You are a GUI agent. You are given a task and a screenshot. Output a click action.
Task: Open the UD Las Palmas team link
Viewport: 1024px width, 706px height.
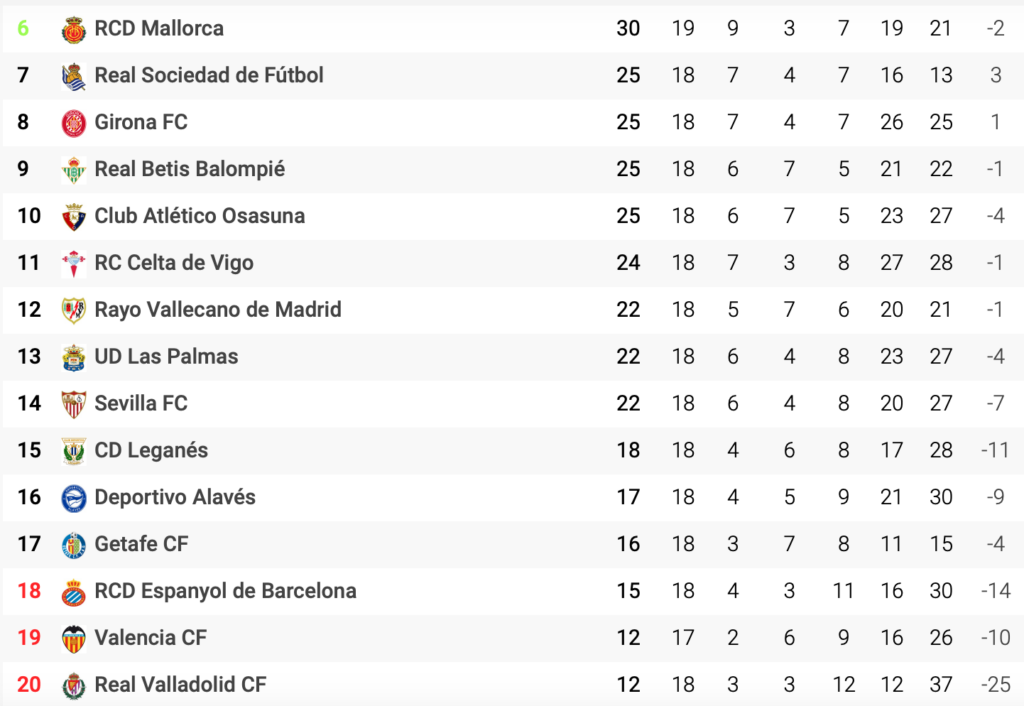coord(167,357)
